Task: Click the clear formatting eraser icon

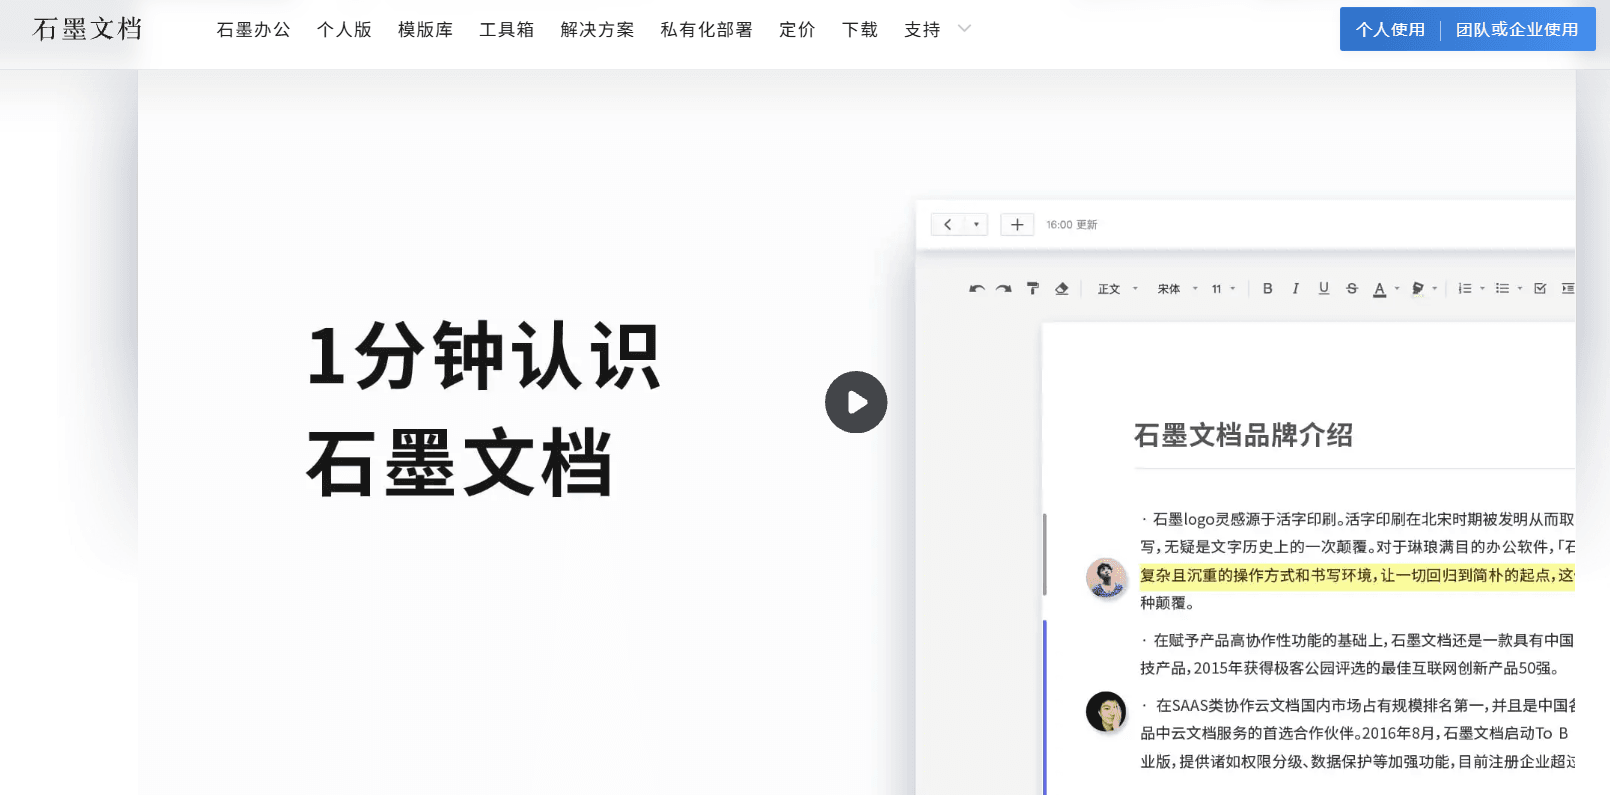Action: point(1062,289)
